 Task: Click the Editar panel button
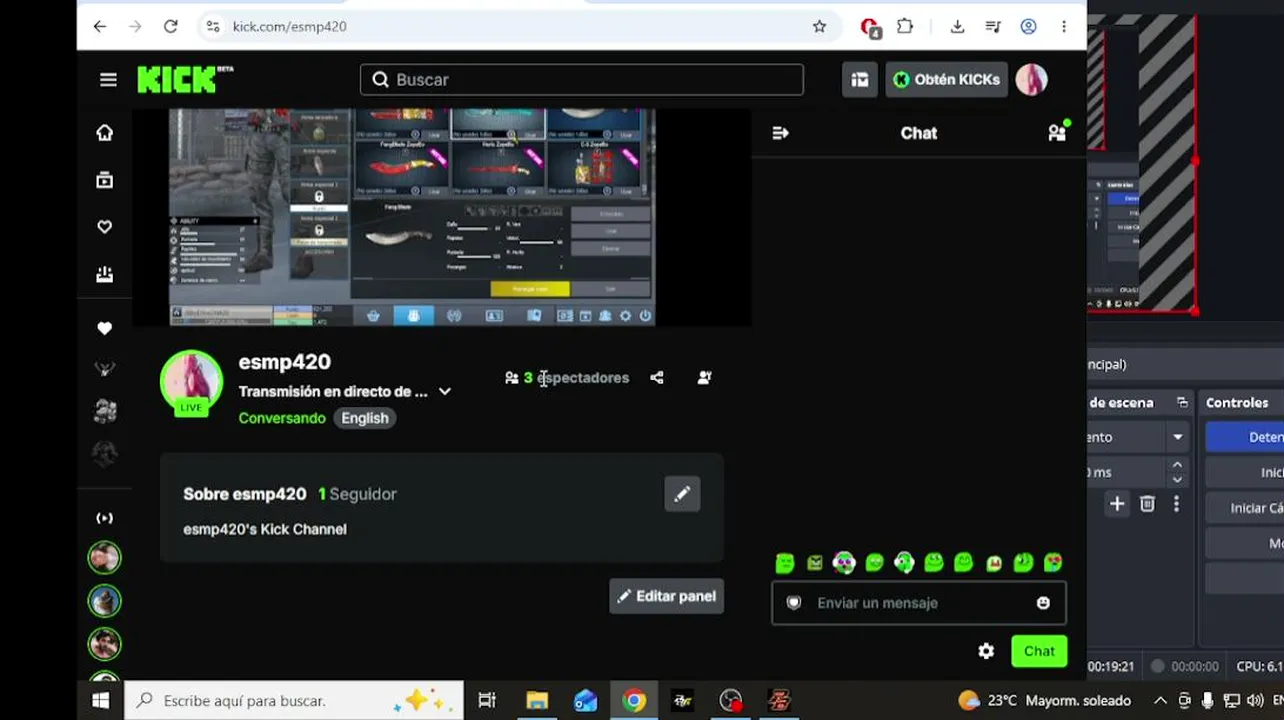666,596
